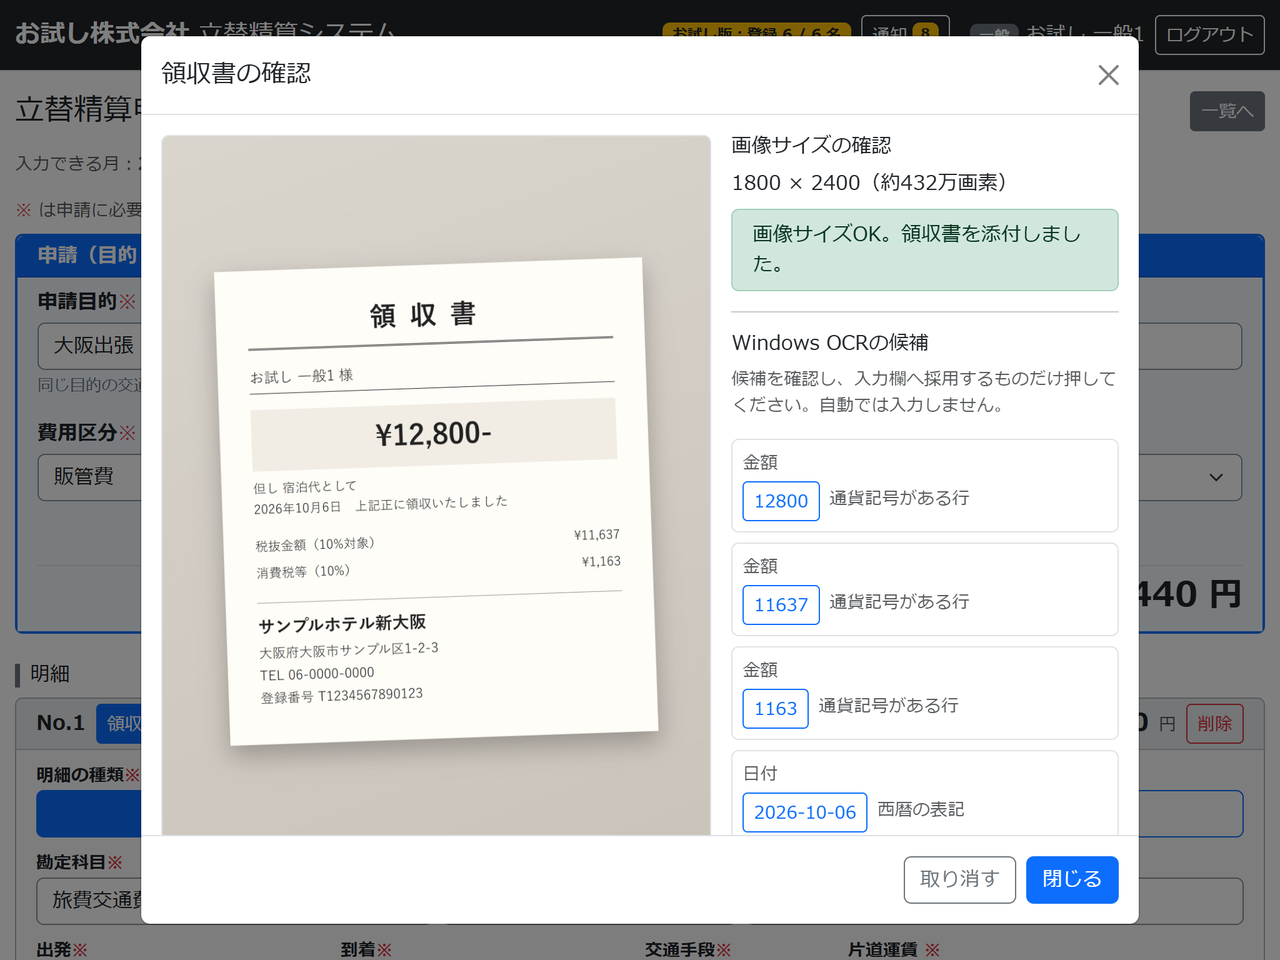Adopt the 12800 amount candidate
This screenshot has height=960, width=1280.
coord(781,501)
